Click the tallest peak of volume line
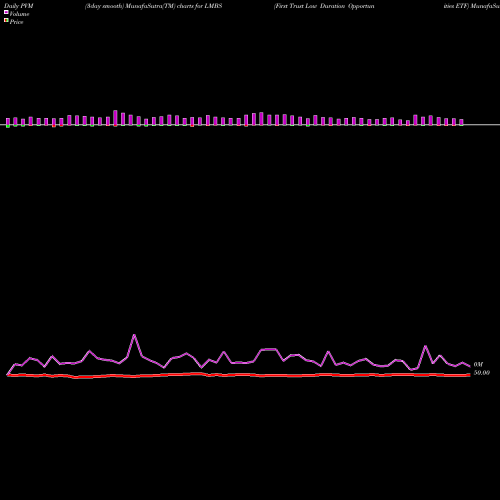Viewport: 500px width, 500px height. (x=134, y=335)
